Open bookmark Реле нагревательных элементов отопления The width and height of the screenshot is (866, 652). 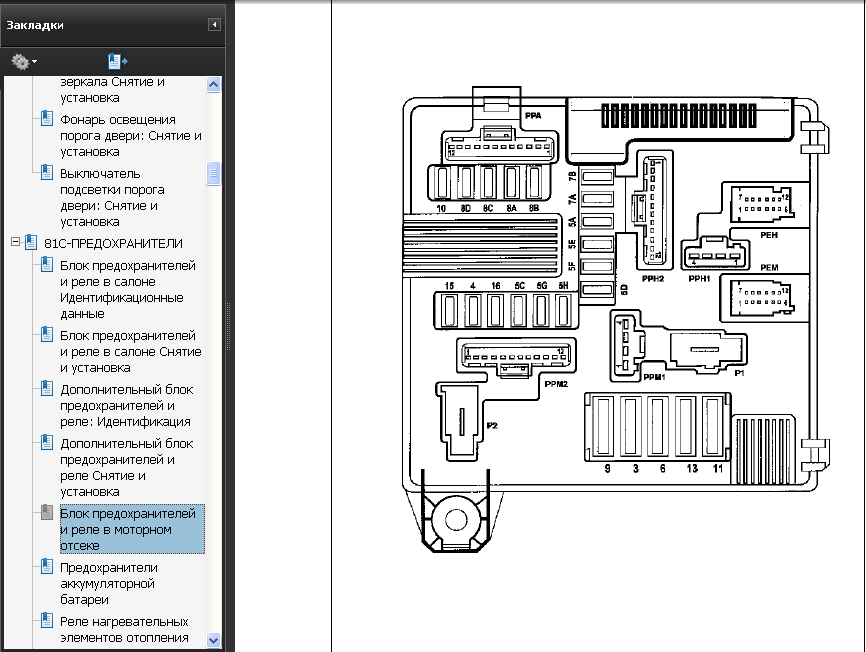124,630
